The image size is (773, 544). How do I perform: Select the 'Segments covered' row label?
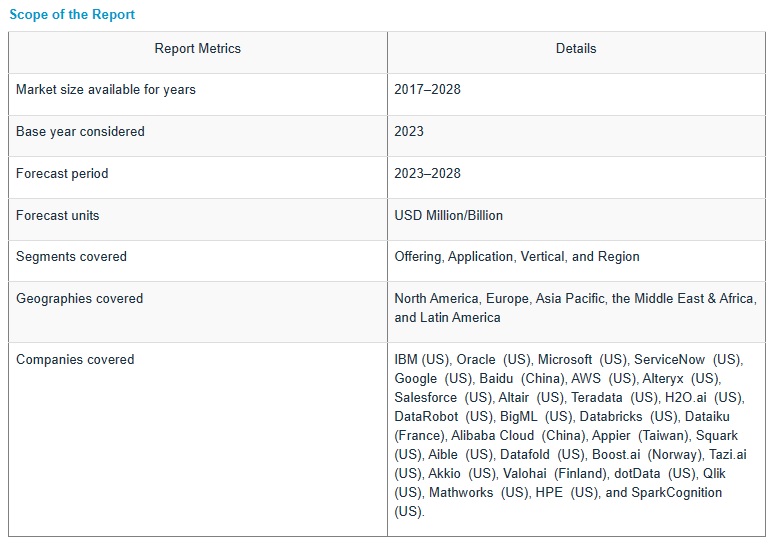[71, 257]
